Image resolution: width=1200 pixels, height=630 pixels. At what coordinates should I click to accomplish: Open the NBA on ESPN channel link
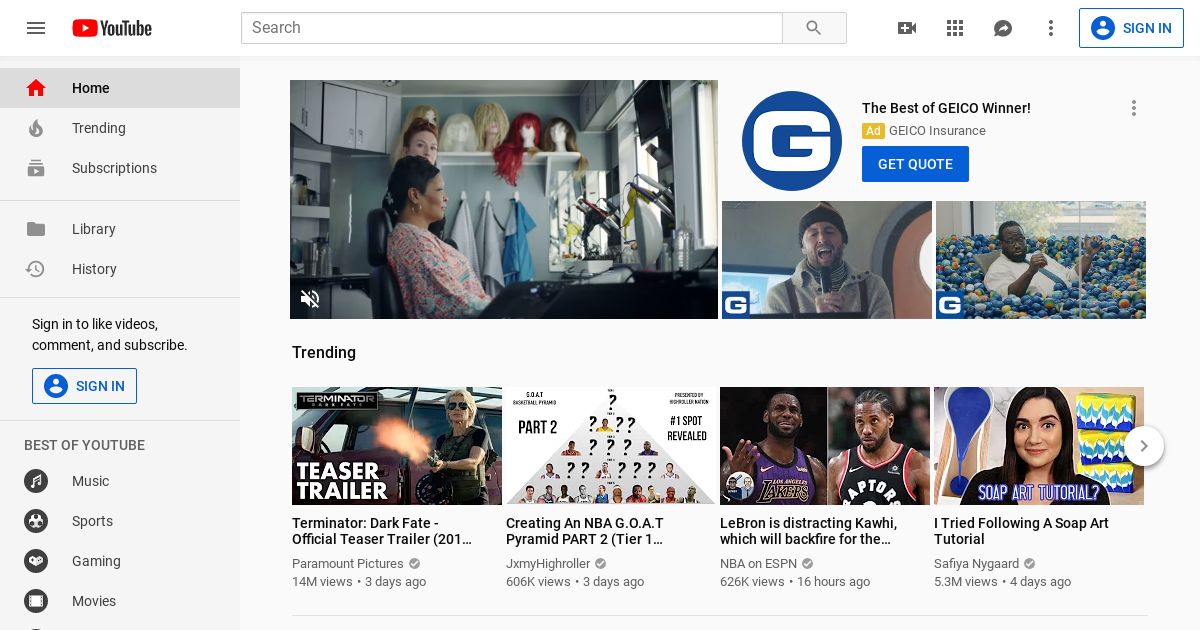(758, 564)
